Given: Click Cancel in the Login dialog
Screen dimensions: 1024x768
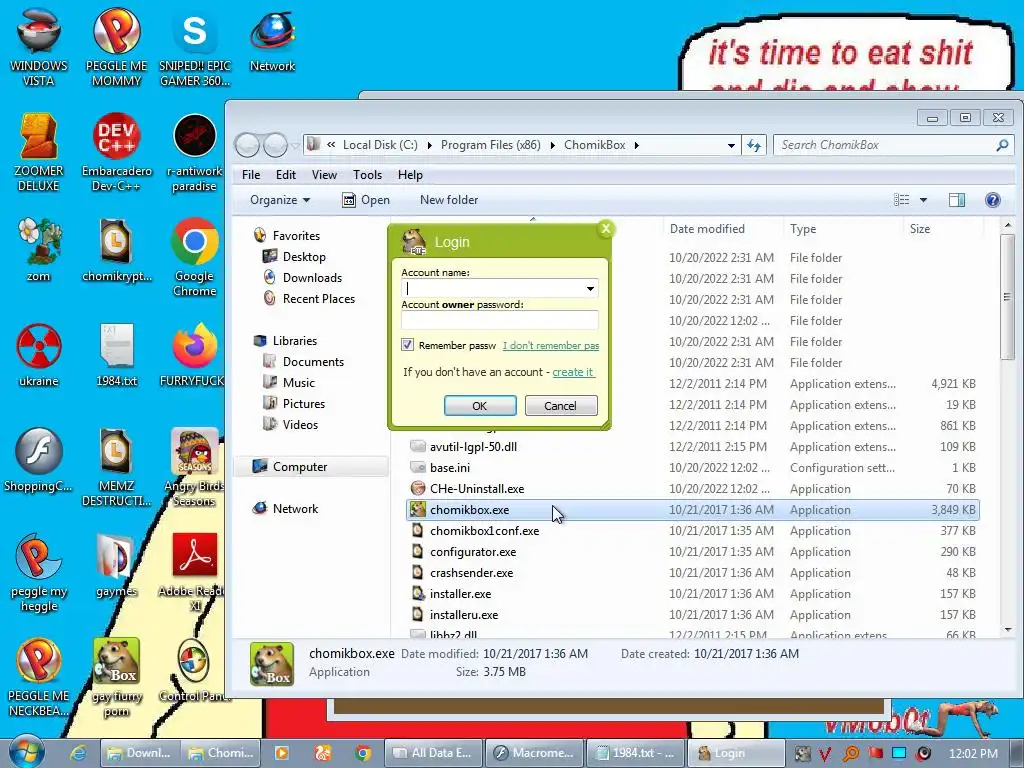Looking at the screenshot, I should point(561,406).
